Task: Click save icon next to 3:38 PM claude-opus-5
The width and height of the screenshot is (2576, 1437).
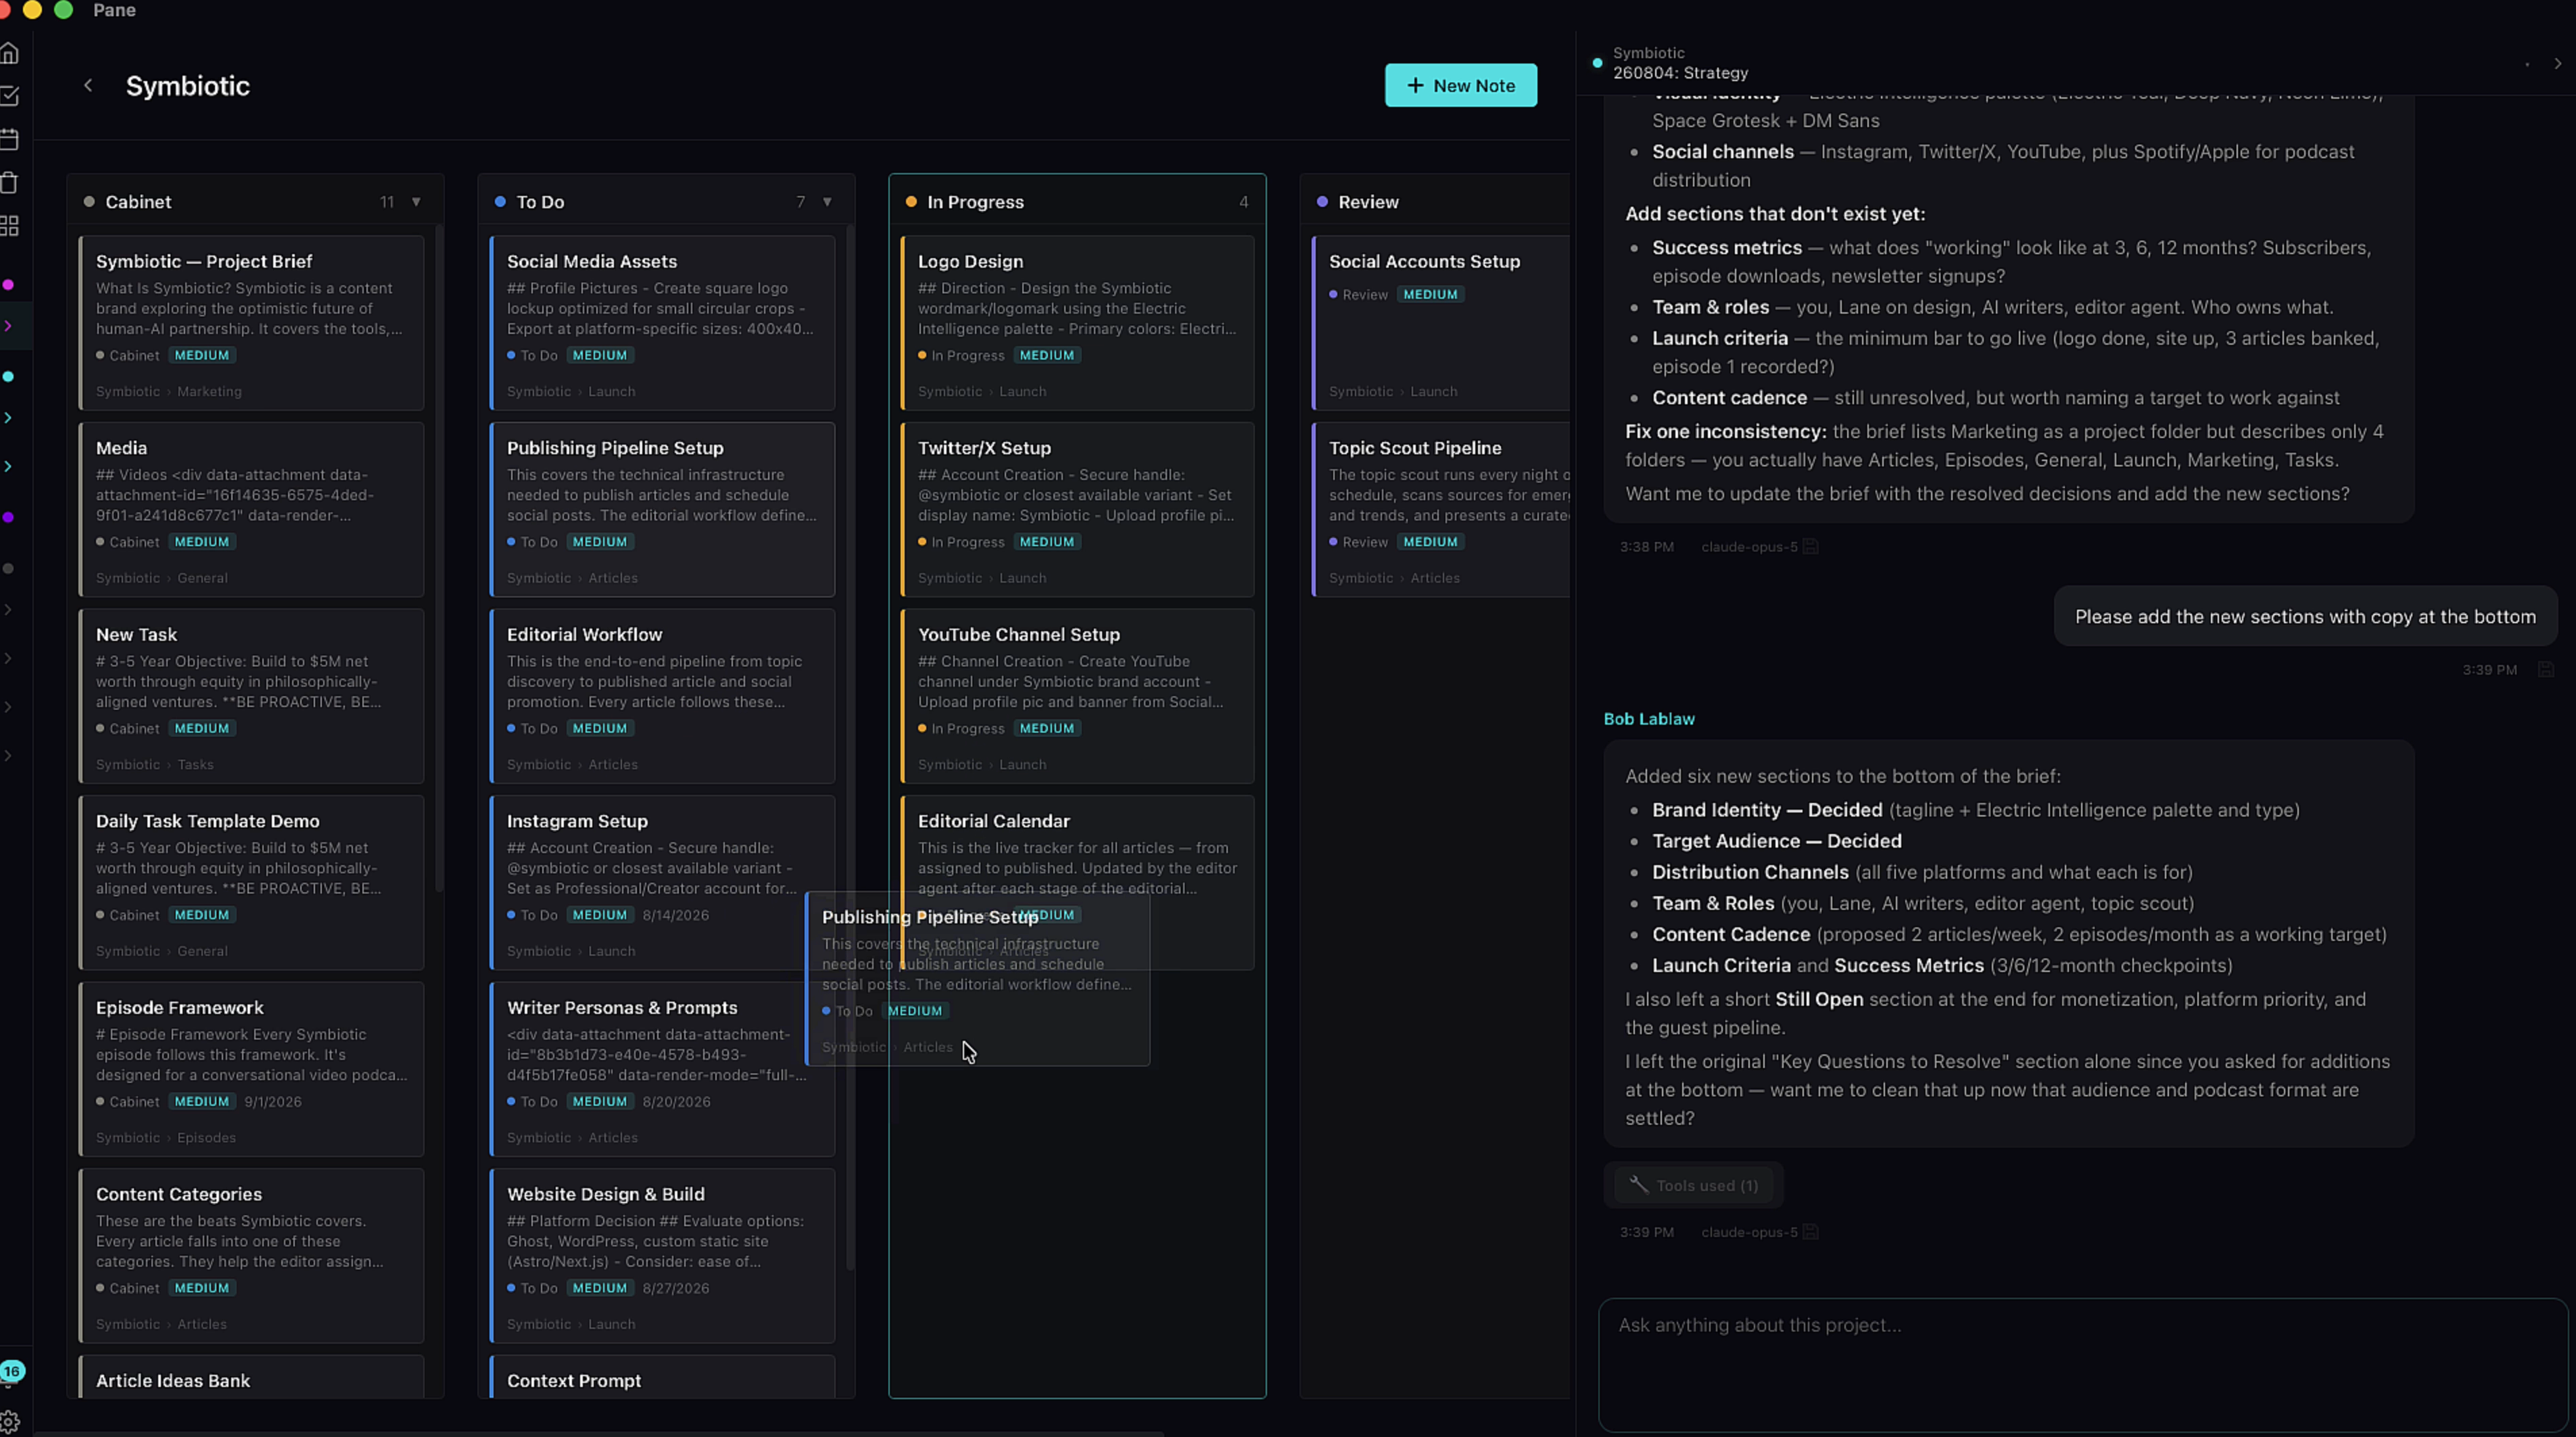Action: [x=1810, y=546]
